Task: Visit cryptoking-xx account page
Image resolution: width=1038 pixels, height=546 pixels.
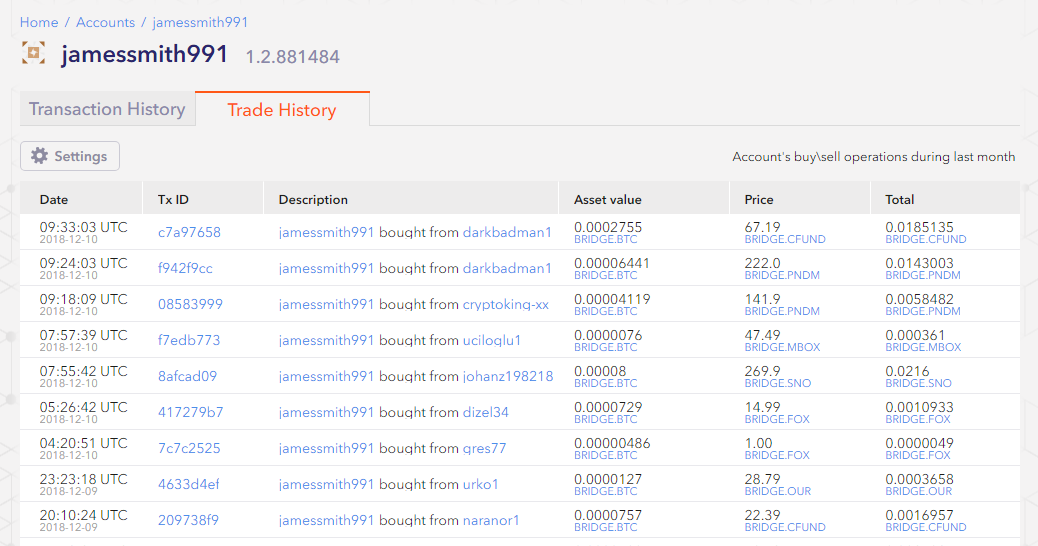Action: pos(505,304)
